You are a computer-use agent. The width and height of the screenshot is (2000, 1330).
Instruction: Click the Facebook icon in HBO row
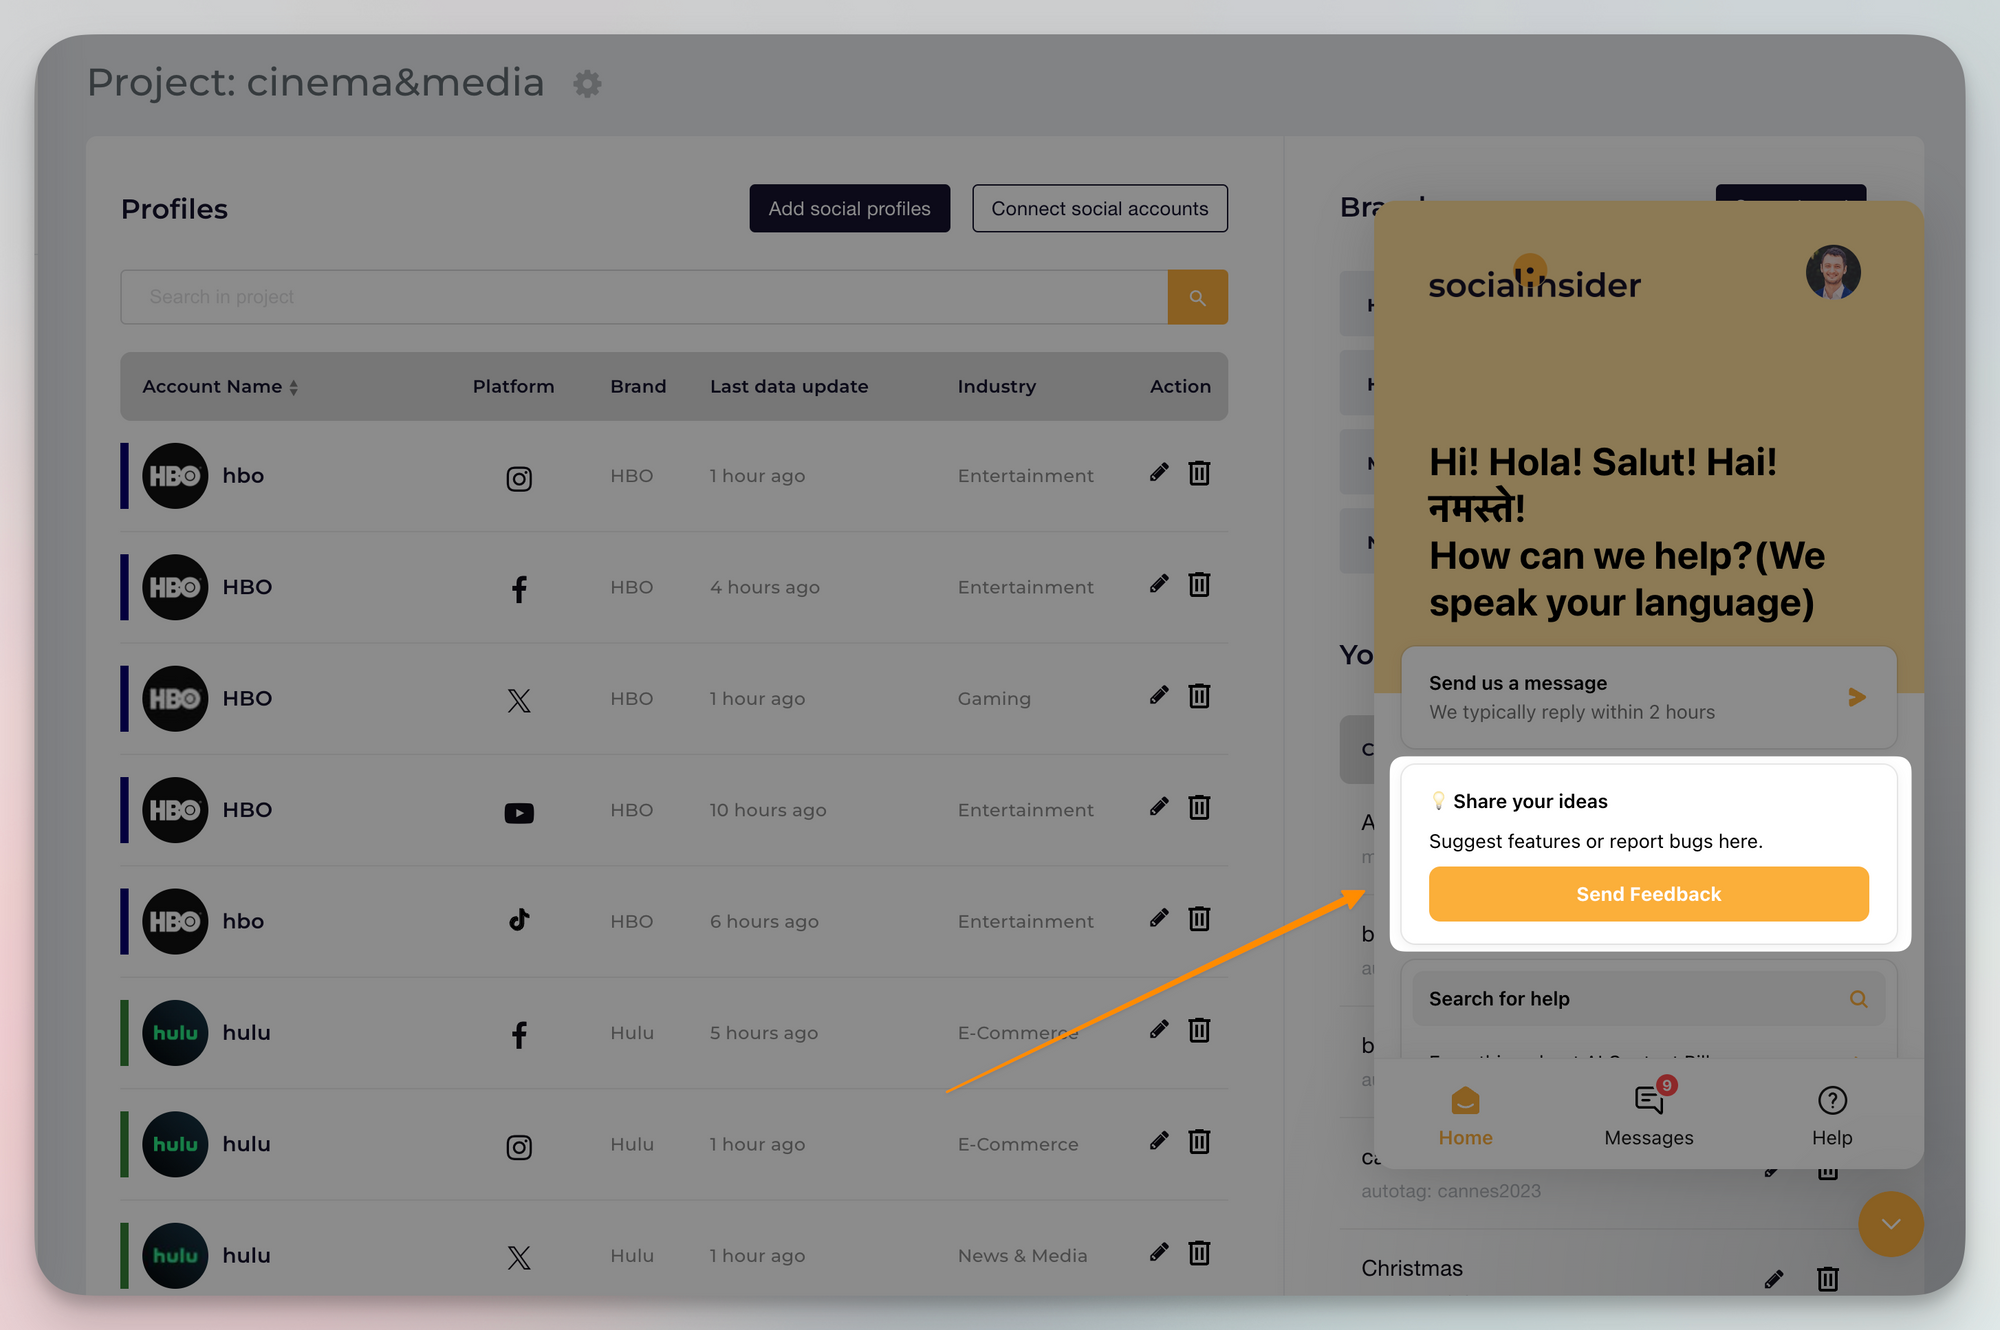[519, 589]
